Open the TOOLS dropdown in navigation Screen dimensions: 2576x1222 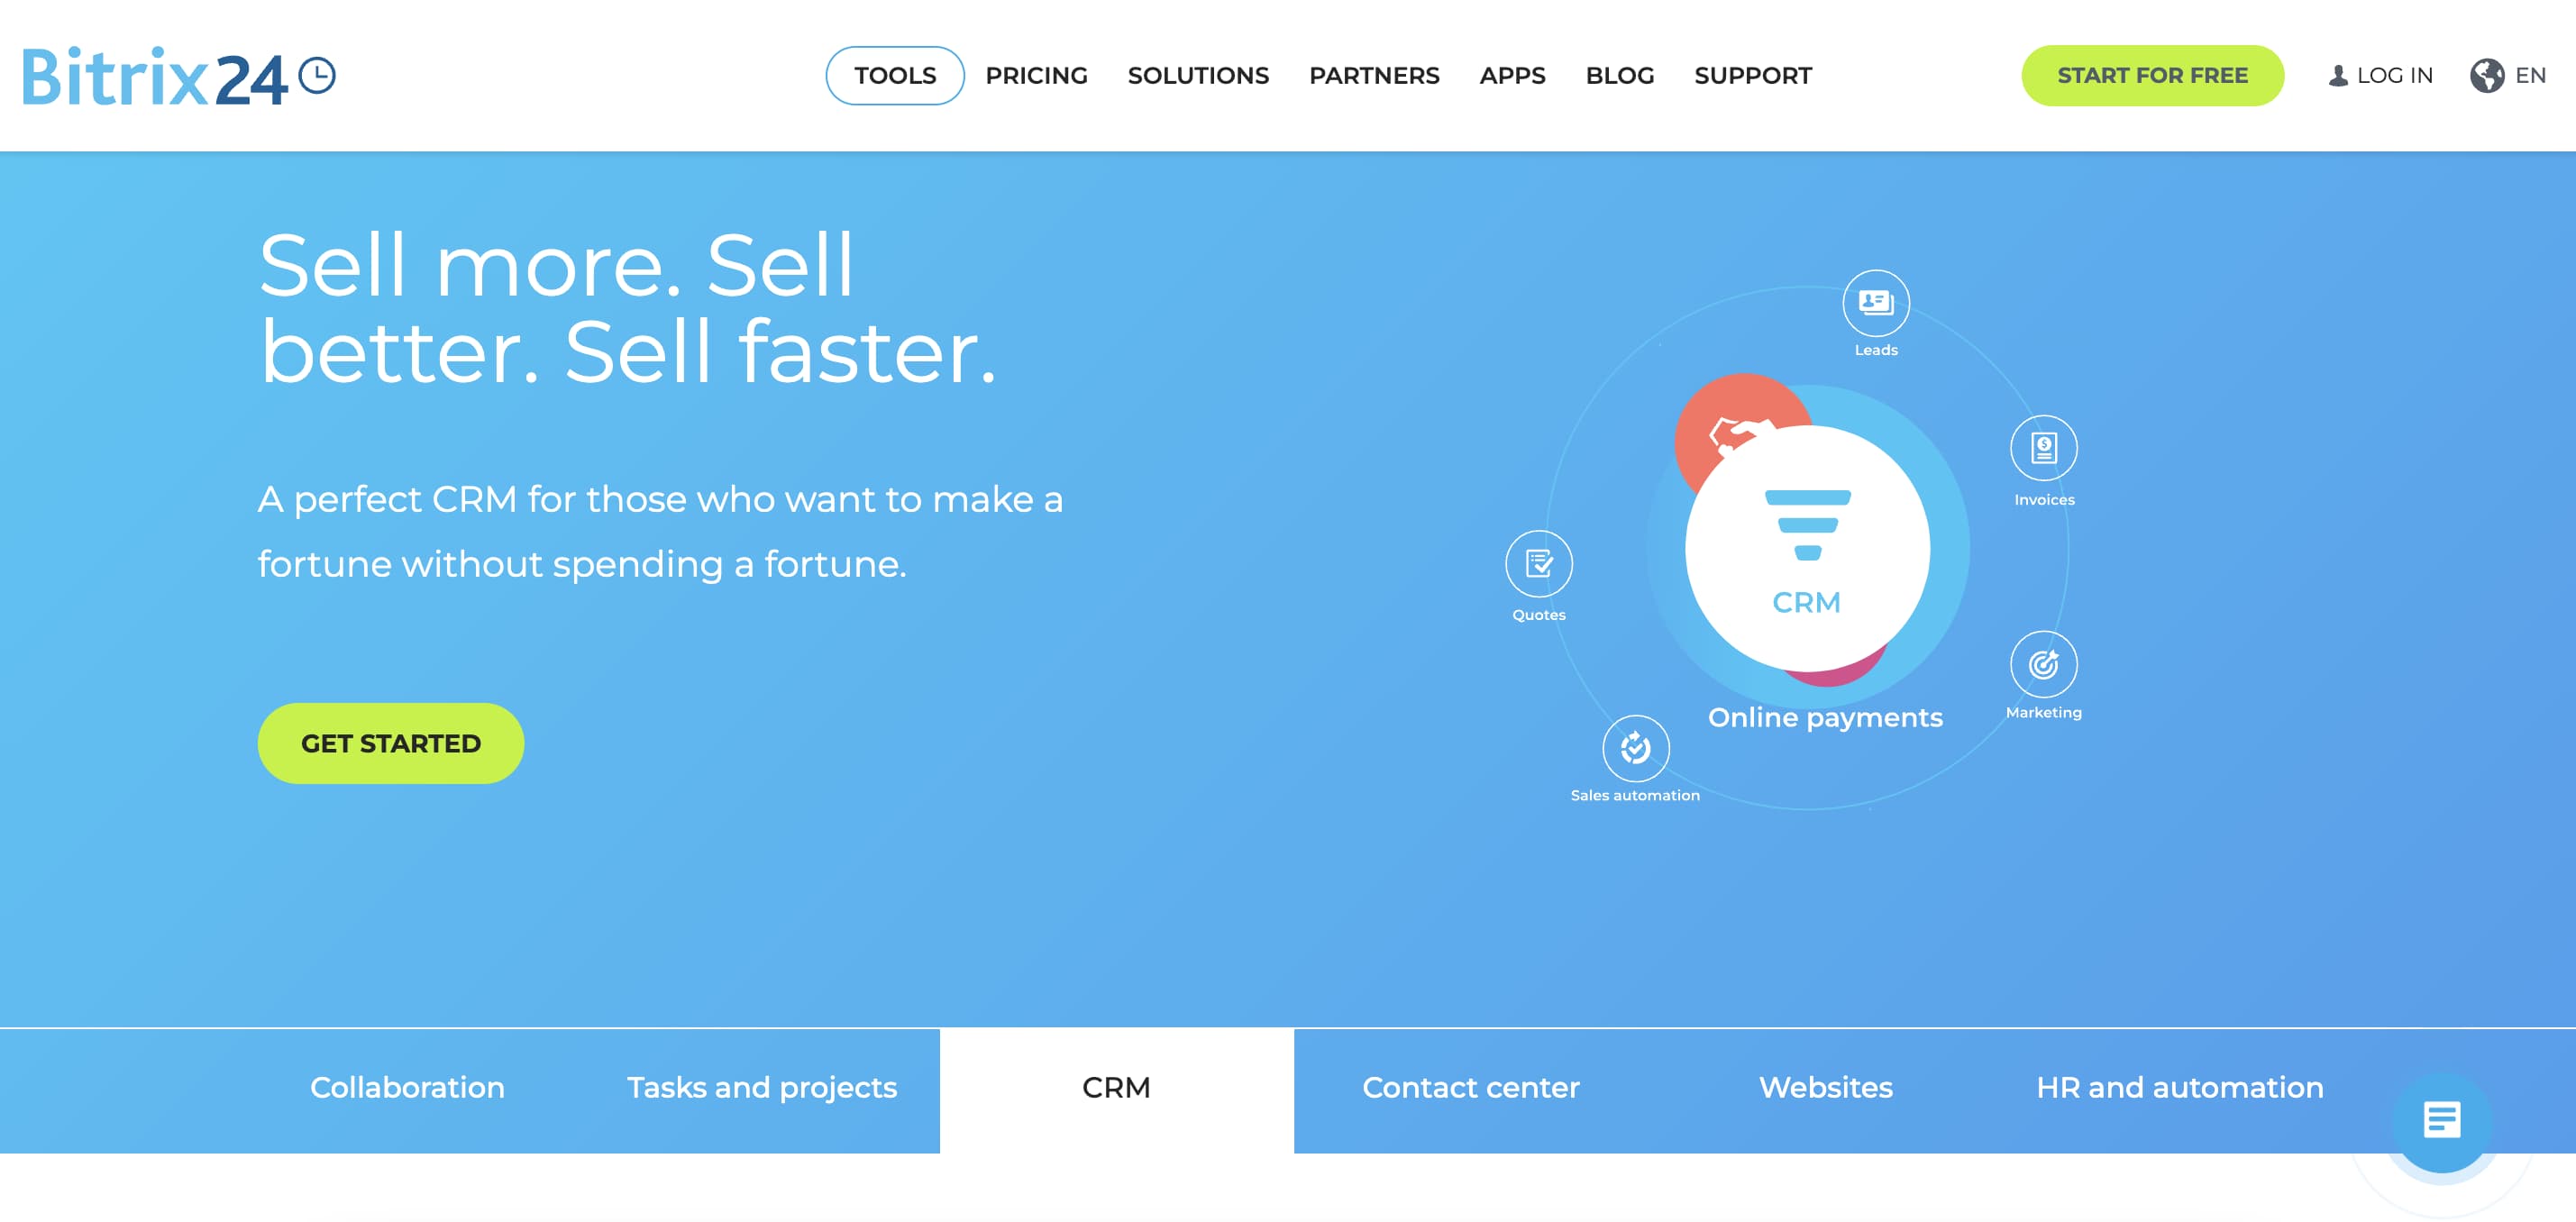tap(895, 74)
